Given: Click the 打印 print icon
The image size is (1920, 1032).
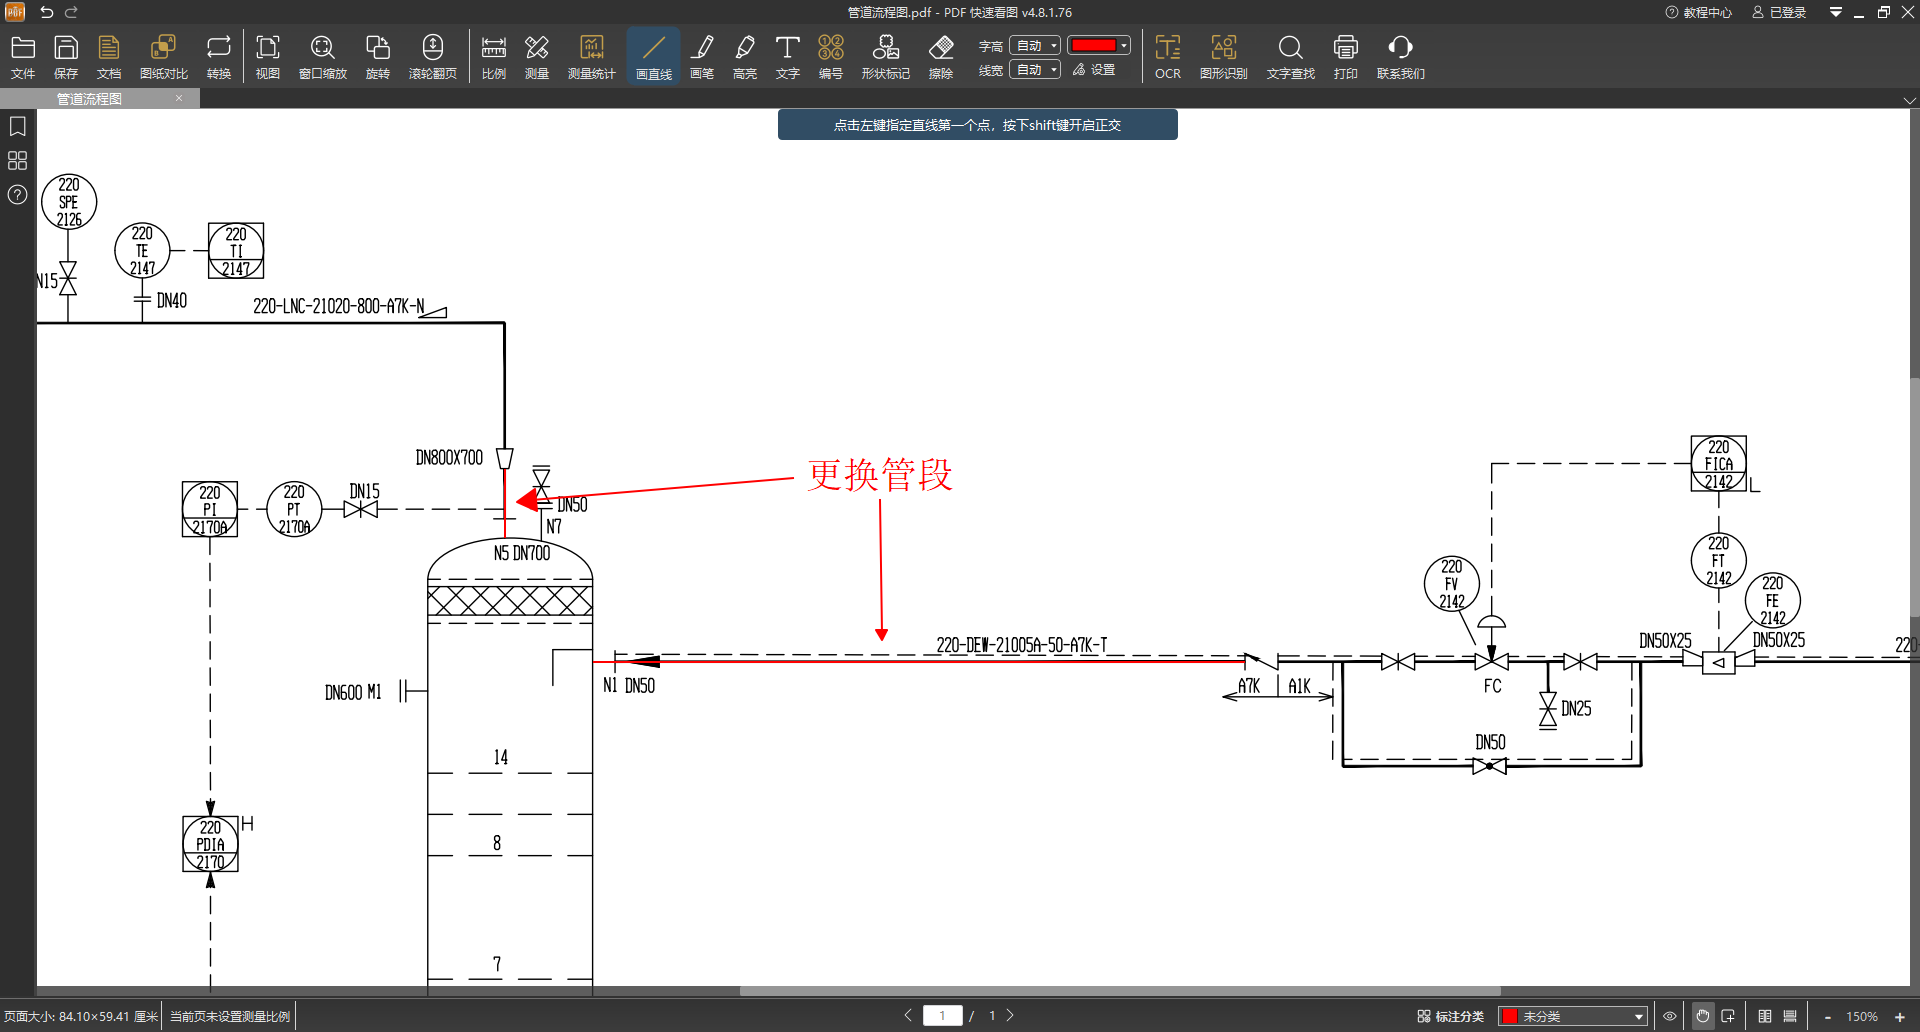Looking at the screenshot, I should click(x=1345, y=57).
